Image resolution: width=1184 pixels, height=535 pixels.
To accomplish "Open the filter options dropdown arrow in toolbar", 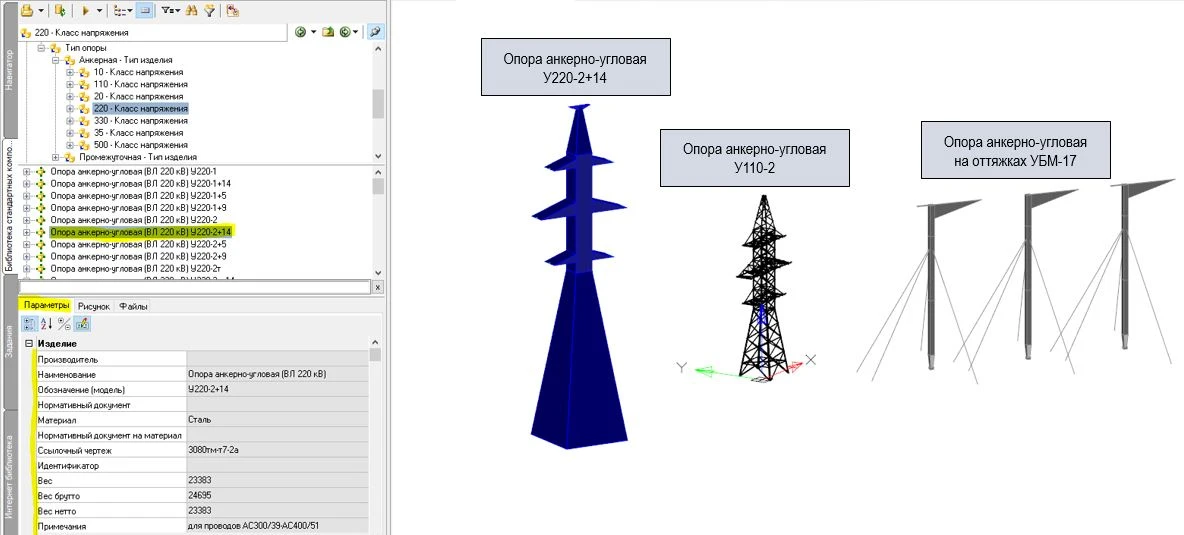I will tap(176, 10).
